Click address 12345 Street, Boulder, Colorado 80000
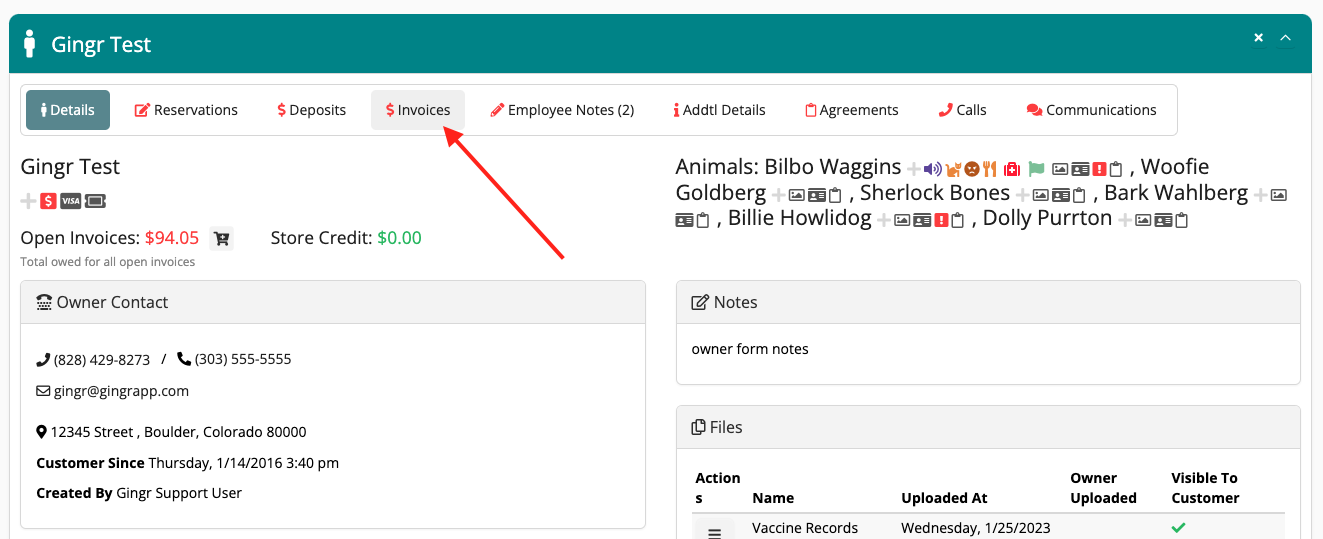The width and height of the screenshot is (1323, 539). click(178, 432)
